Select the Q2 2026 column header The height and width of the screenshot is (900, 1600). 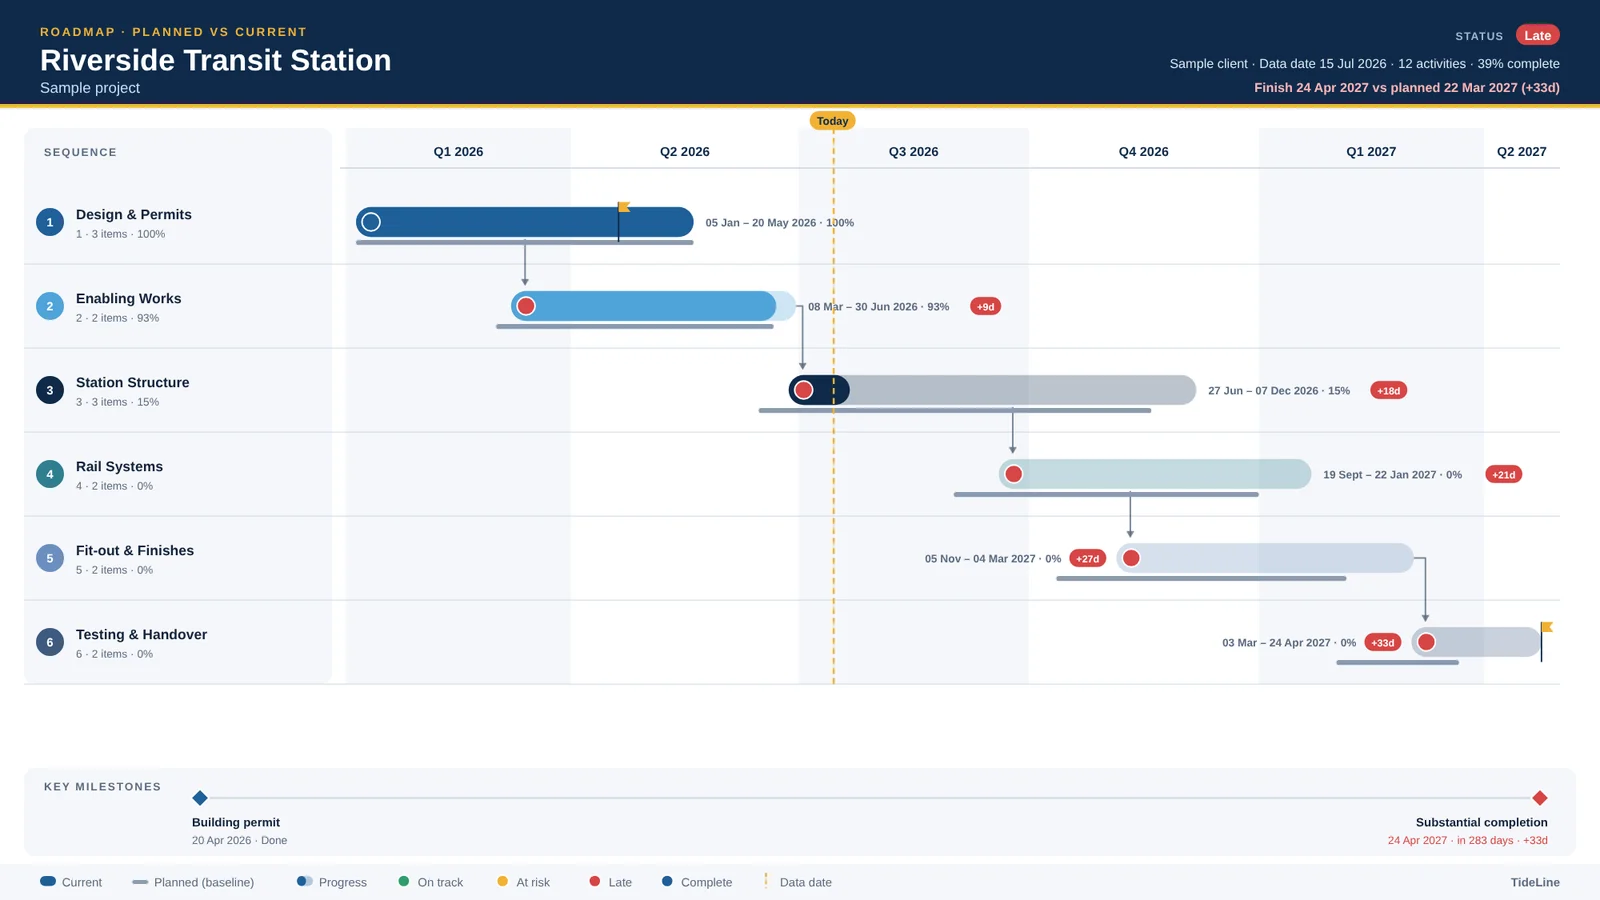point(685,152)
